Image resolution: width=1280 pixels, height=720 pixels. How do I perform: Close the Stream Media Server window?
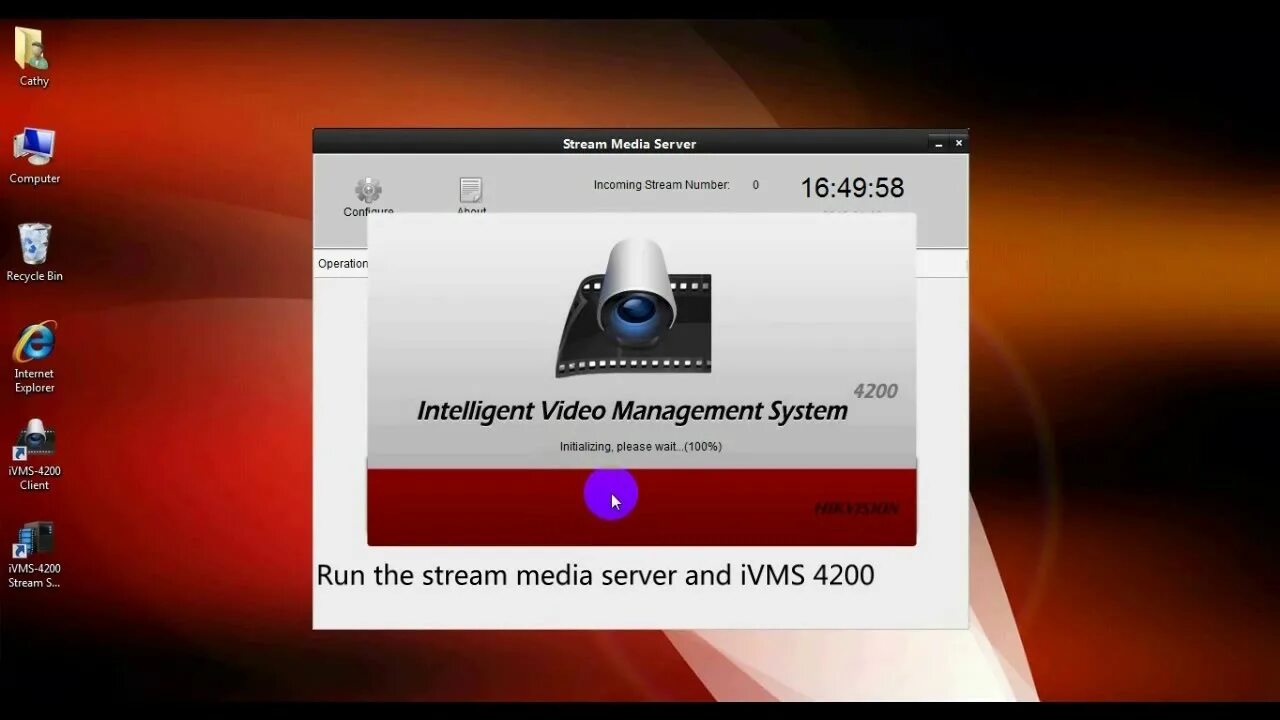coord(958,143)
